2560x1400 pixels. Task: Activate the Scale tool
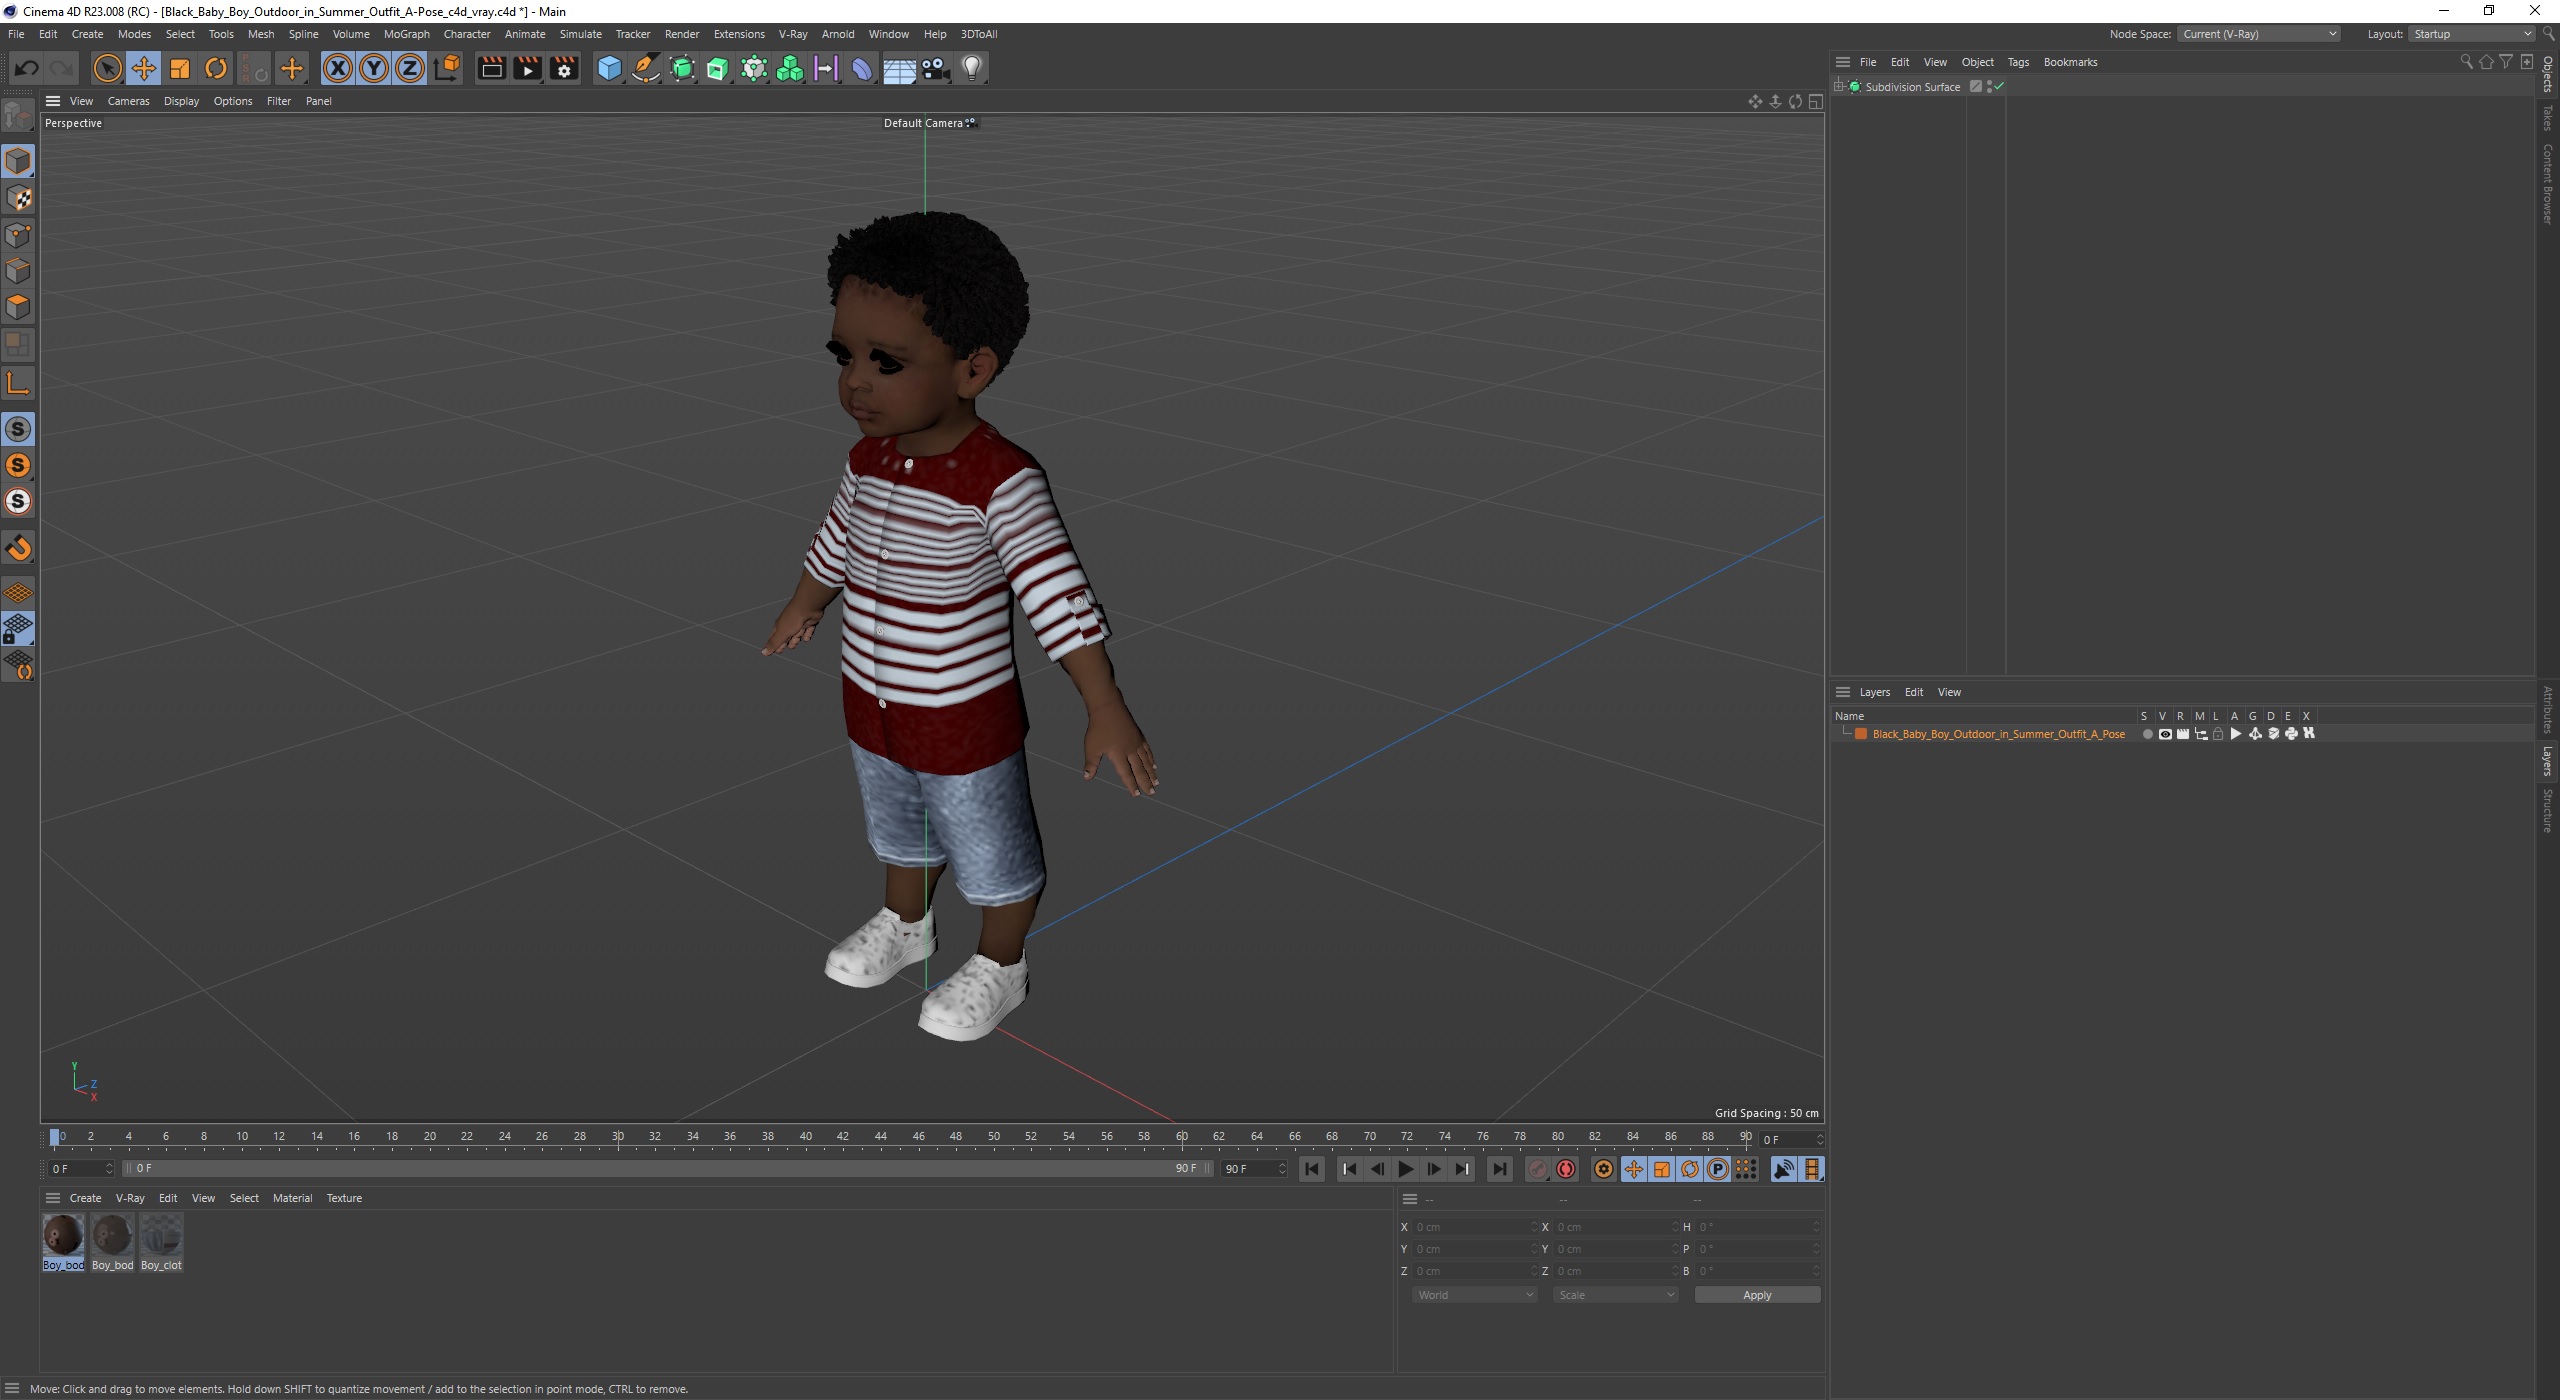[x=180, y=68]
